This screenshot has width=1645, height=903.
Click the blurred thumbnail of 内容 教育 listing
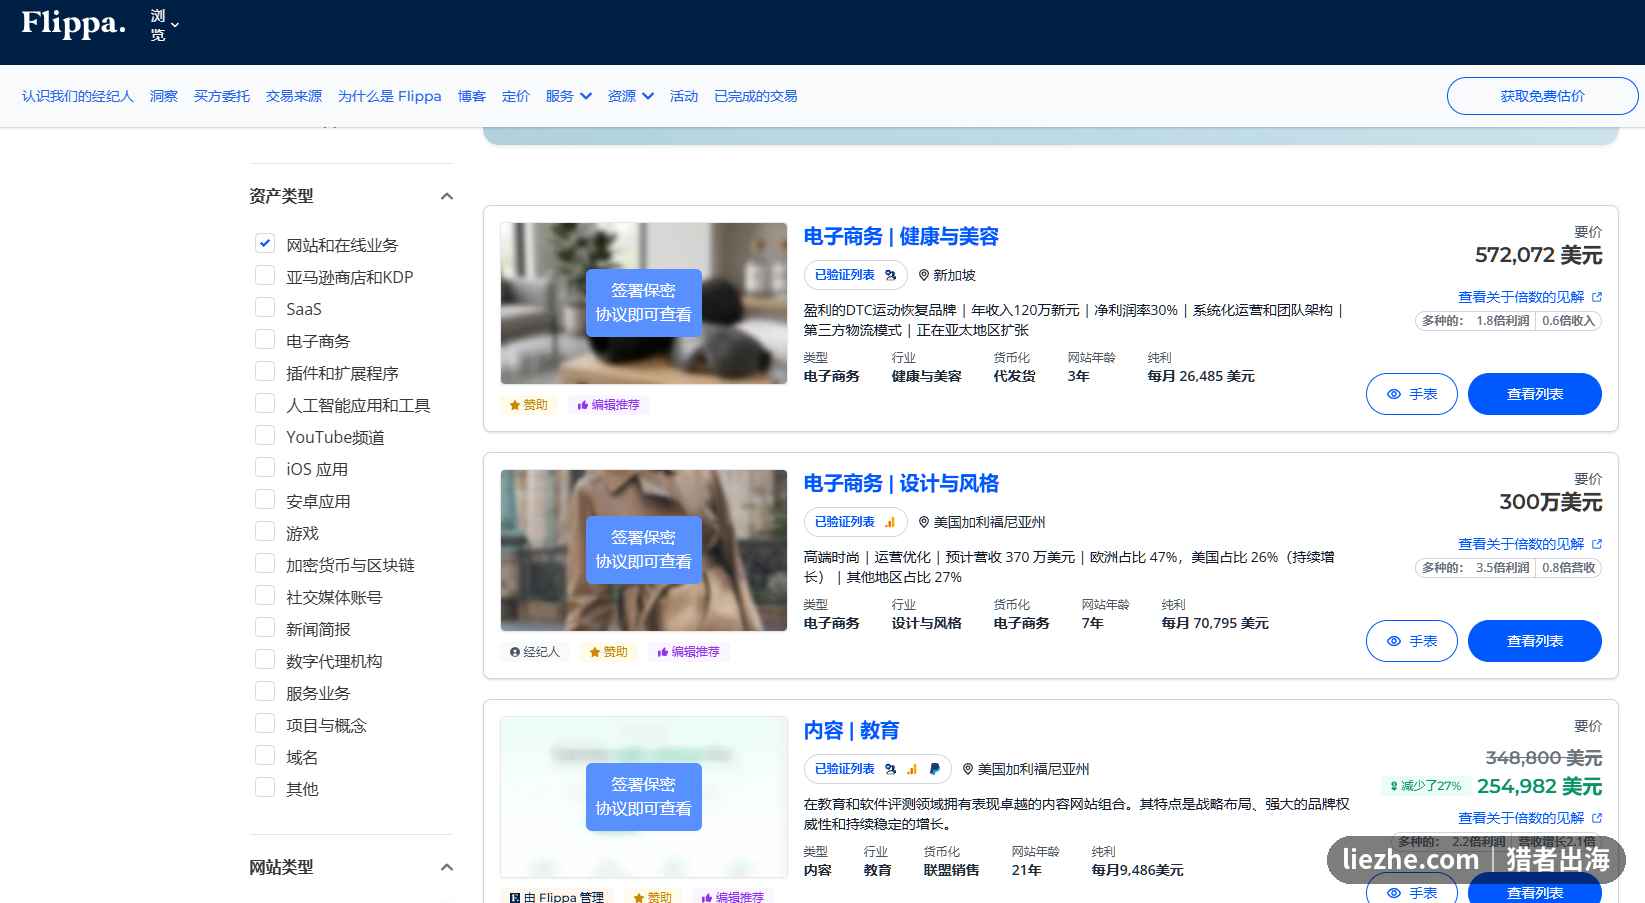(644, 797)
